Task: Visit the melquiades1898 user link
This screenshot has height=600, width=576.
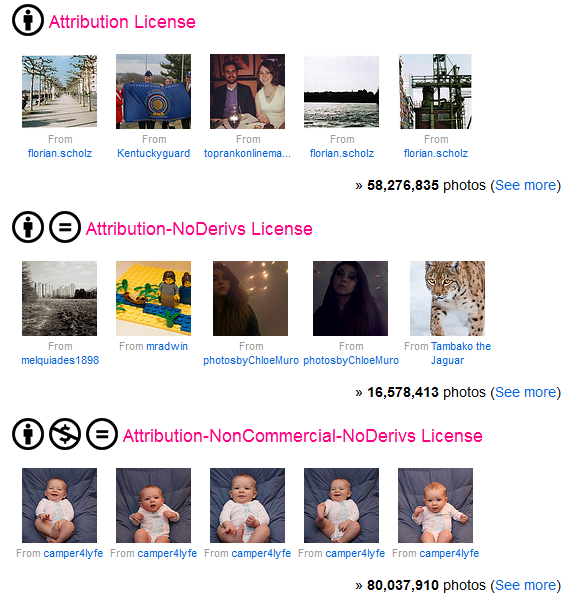Action: coord(60,360)
